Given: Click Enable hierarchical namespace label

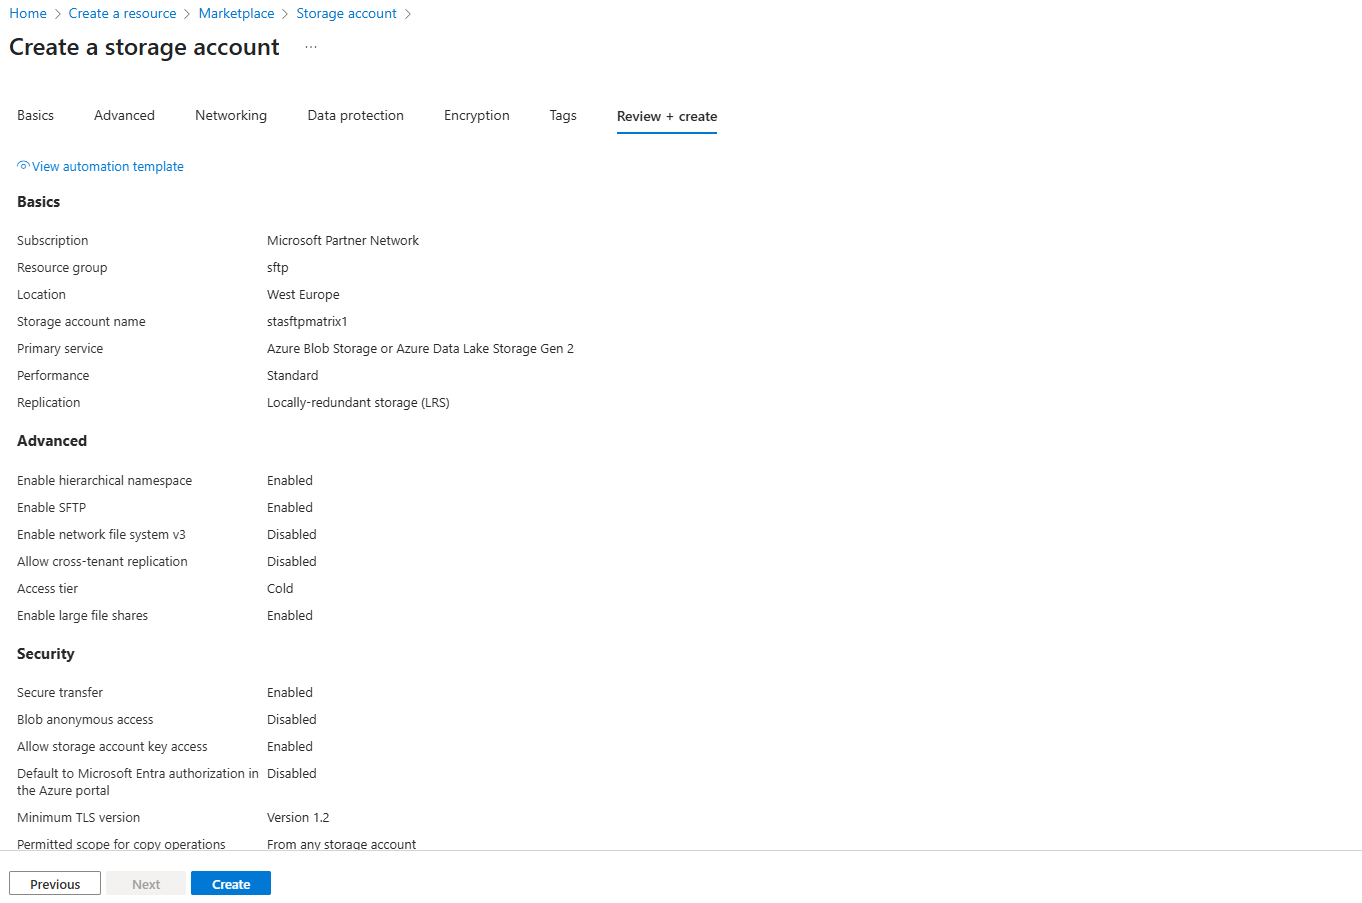Looking at the screenshot, I should coord(104,481).
